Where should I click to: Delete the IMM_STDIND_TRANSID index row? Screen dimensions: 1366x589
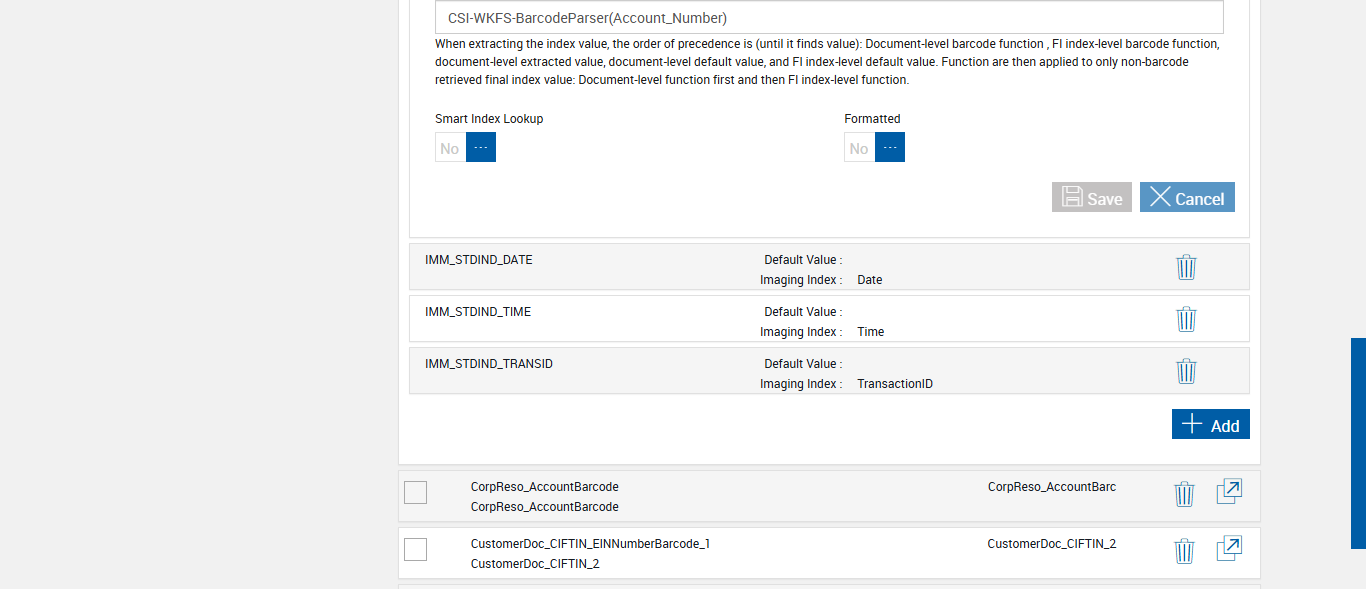tap(1186, 371)
